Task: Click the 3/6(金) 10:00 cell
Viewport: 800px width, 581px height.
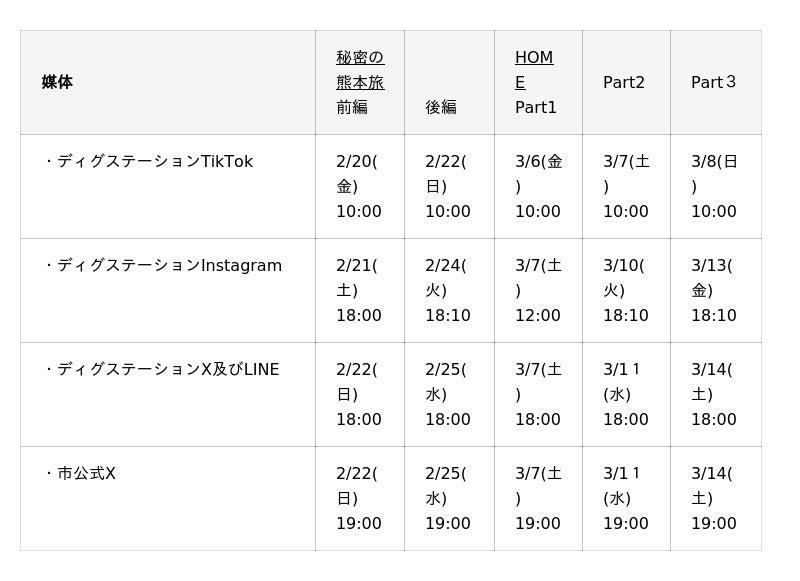Action: click(x=538, y=186)
